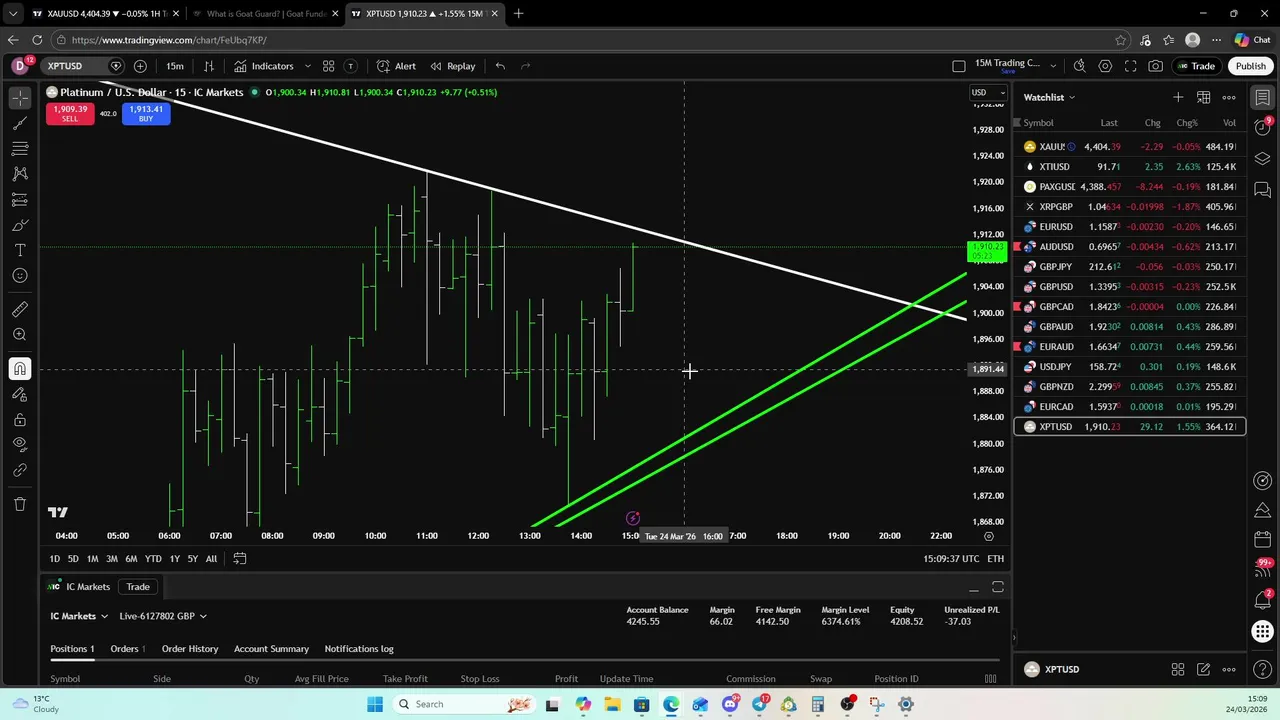Switch to the Orders tab

click(x=127, y=649)
